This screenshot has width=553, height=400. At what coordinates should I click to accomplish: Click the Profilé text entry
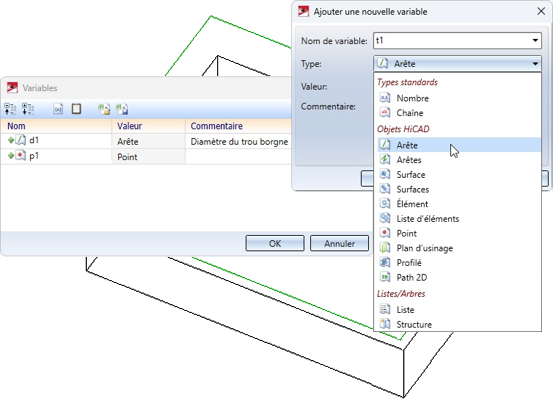409,263
